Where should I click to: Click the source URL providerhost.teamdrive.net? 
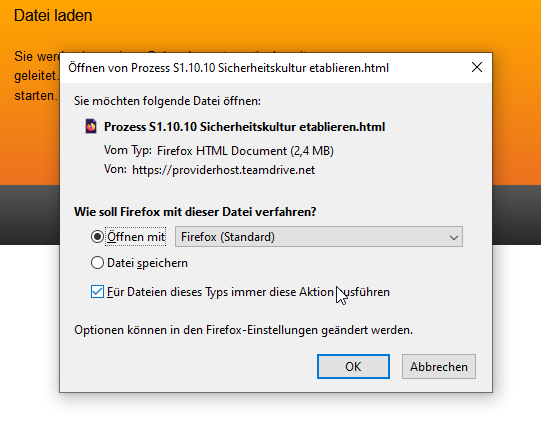[x=224, y=170]
